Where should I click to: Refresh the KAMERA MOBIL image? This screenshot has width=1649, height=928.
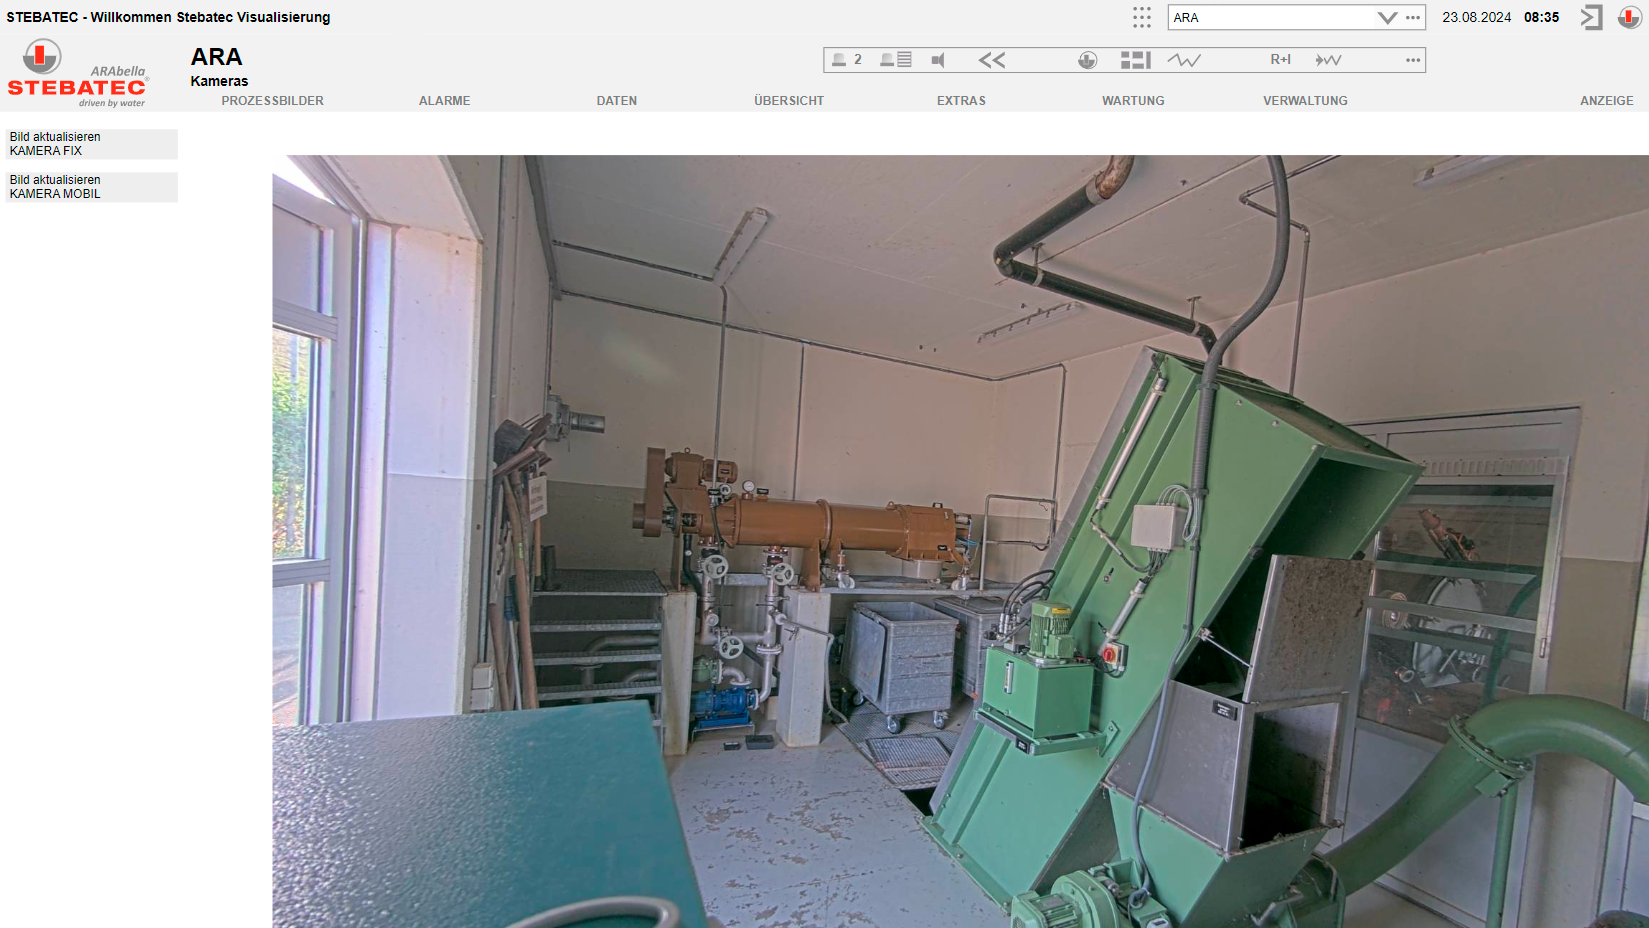coord(91,187)
